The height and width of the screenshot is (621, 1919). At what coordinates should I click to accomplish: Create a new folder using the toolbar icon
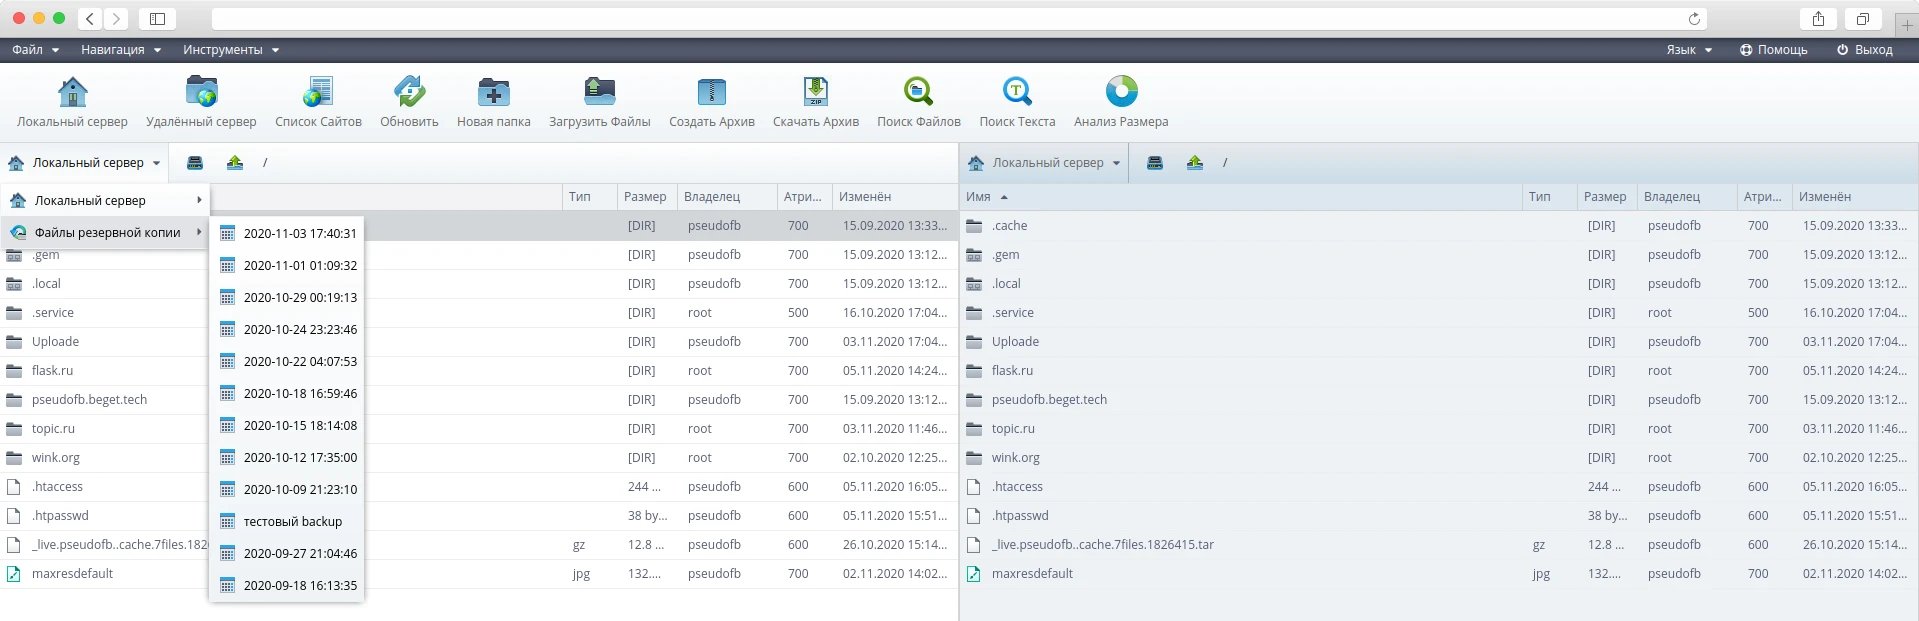[493, 93]
